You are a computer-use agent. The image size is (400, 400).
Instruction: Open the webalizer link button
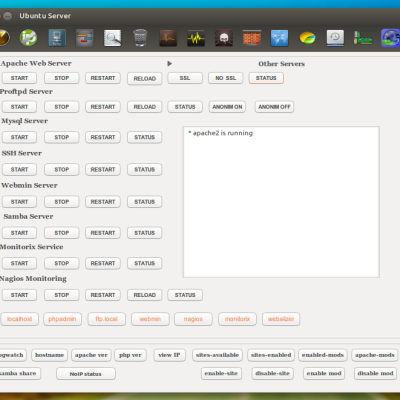tap(281, 319)
